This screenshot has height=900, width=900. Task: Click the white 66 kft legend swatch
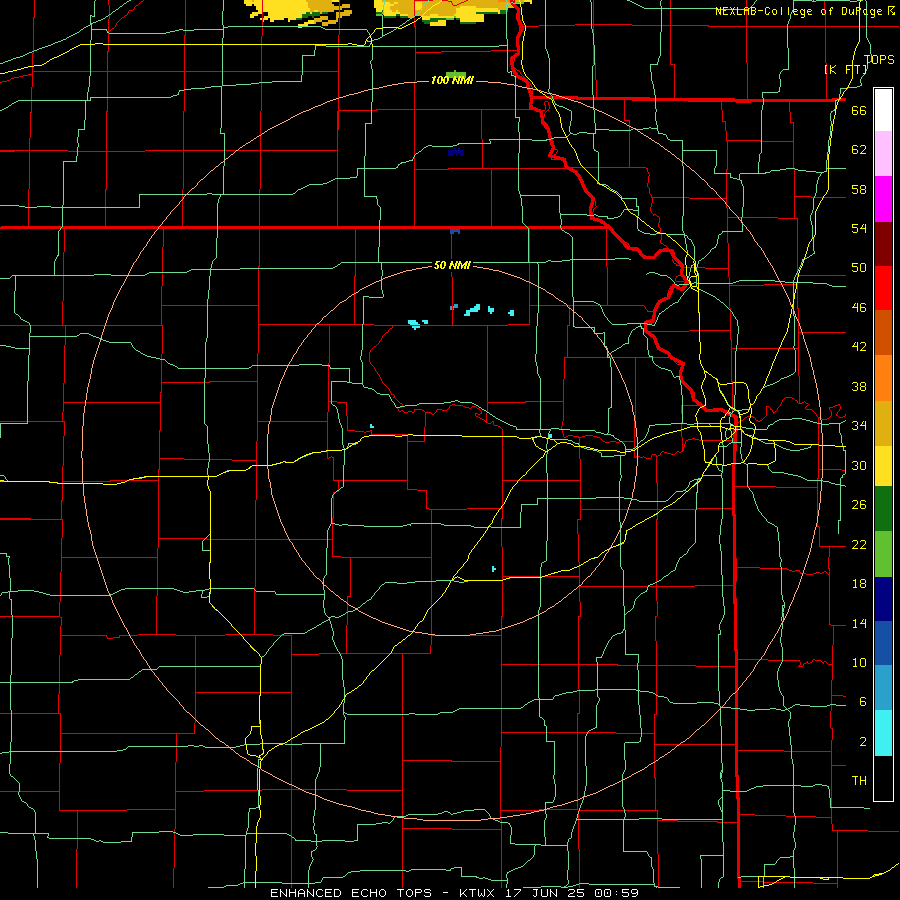pyautogui.click(x=883, y=110)
